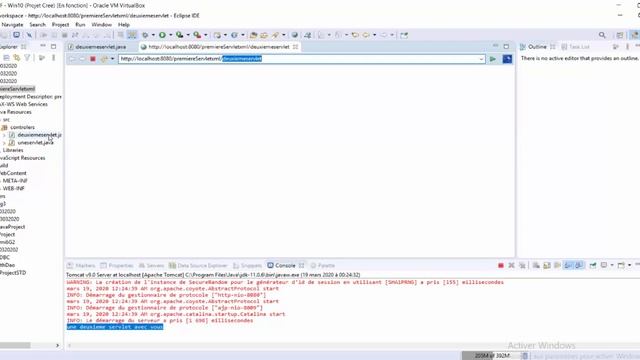Toggle Link with Editor in Project Explorer

pyautogui.click(x=17, y=58)
